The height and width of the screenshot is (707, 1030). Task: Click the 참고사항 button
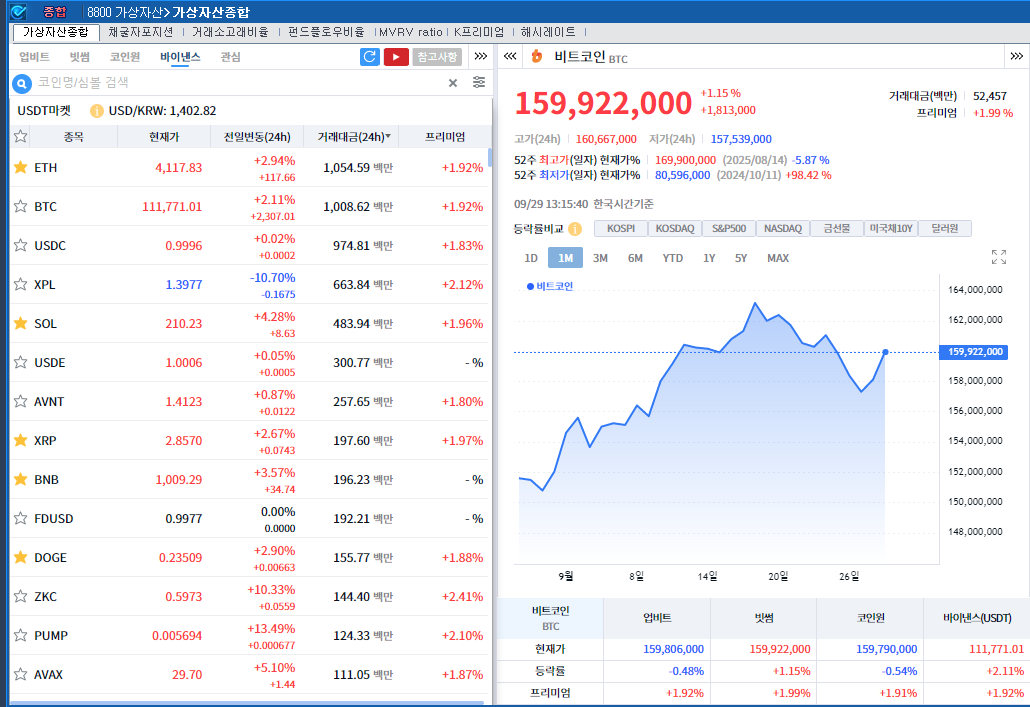pos(437,57)
